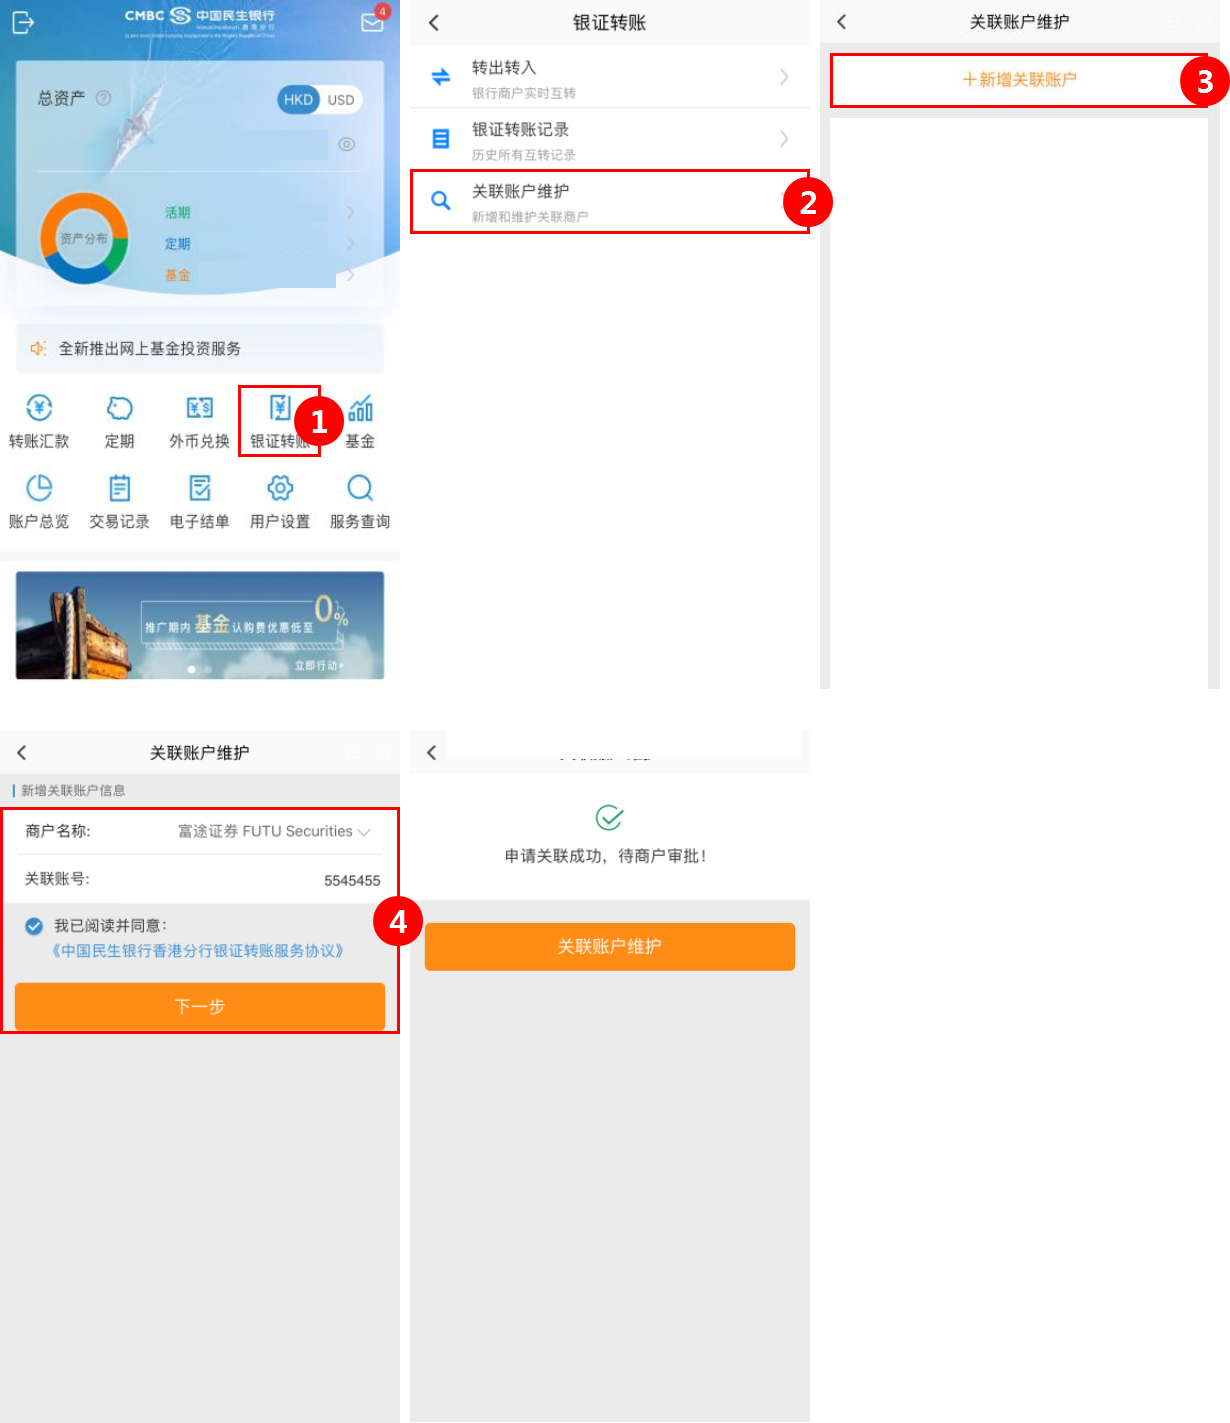Screen dimensions: 1230x1423
Task: Click the 关联账号 input field
Action: click(200, 880)
